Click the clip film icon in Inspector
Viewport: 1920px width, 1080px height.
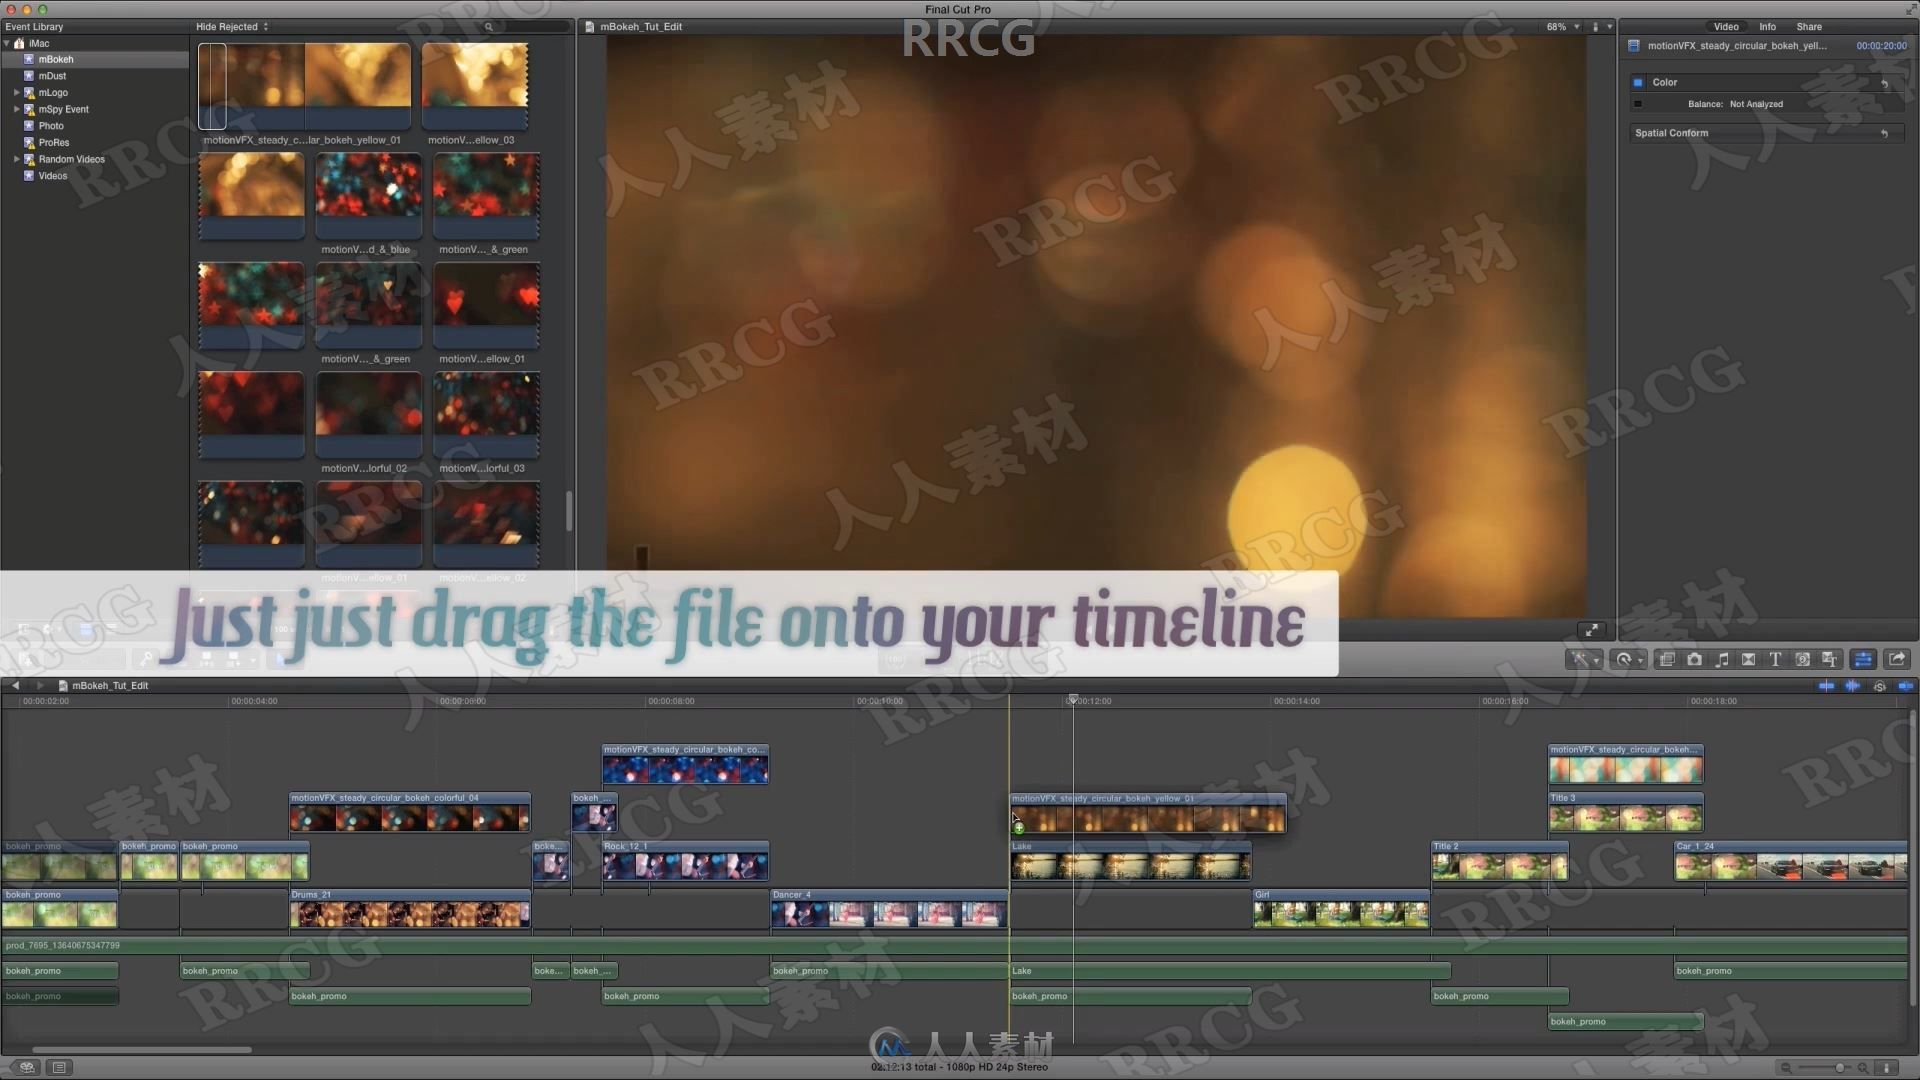[x=1634, y=46]
